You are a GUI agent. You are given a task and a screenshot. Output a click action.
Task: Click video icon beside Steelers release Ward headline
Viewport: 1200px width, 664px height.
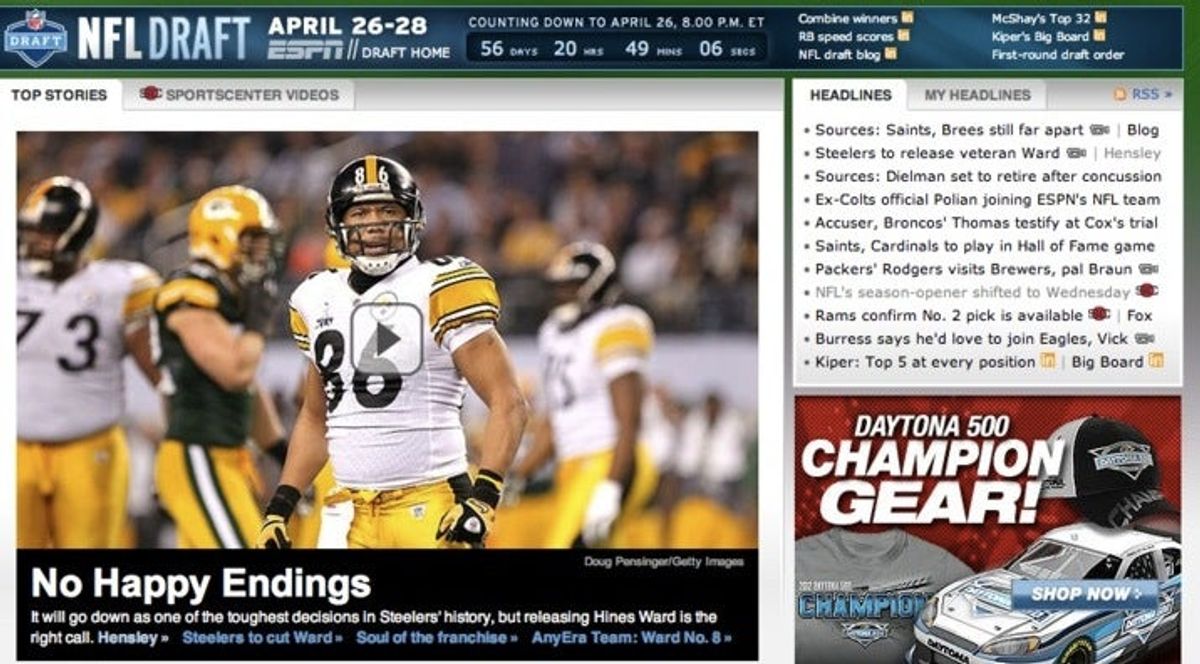coord(1076,153)
